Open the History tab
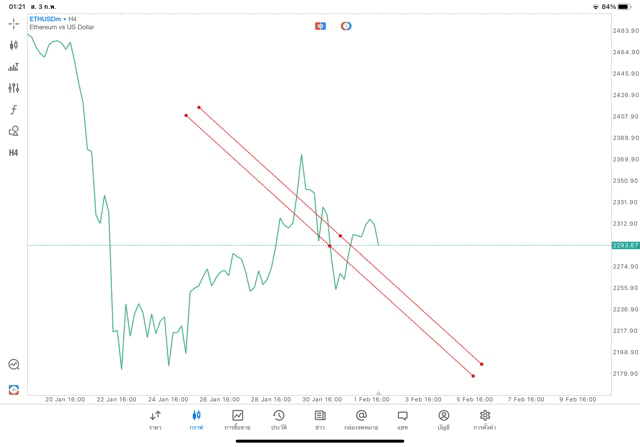The width and height of the screenshot is (640, 447). click(278, 420)
